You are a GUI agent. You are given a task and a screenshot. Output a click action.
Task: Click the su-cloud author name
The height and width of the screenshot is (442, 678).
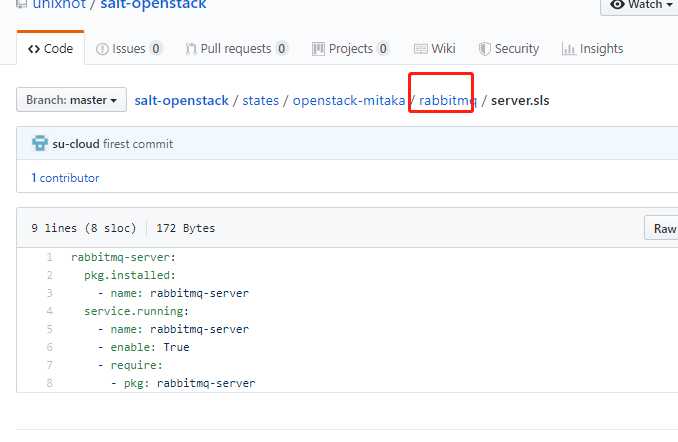tap(76, 144)
